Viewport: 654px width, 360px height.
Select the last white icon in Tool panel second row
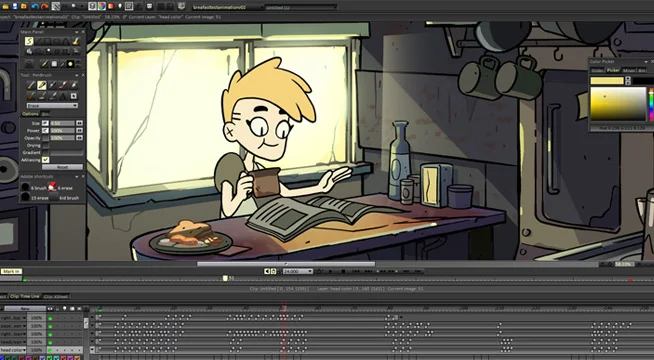(x=74, y=96)
